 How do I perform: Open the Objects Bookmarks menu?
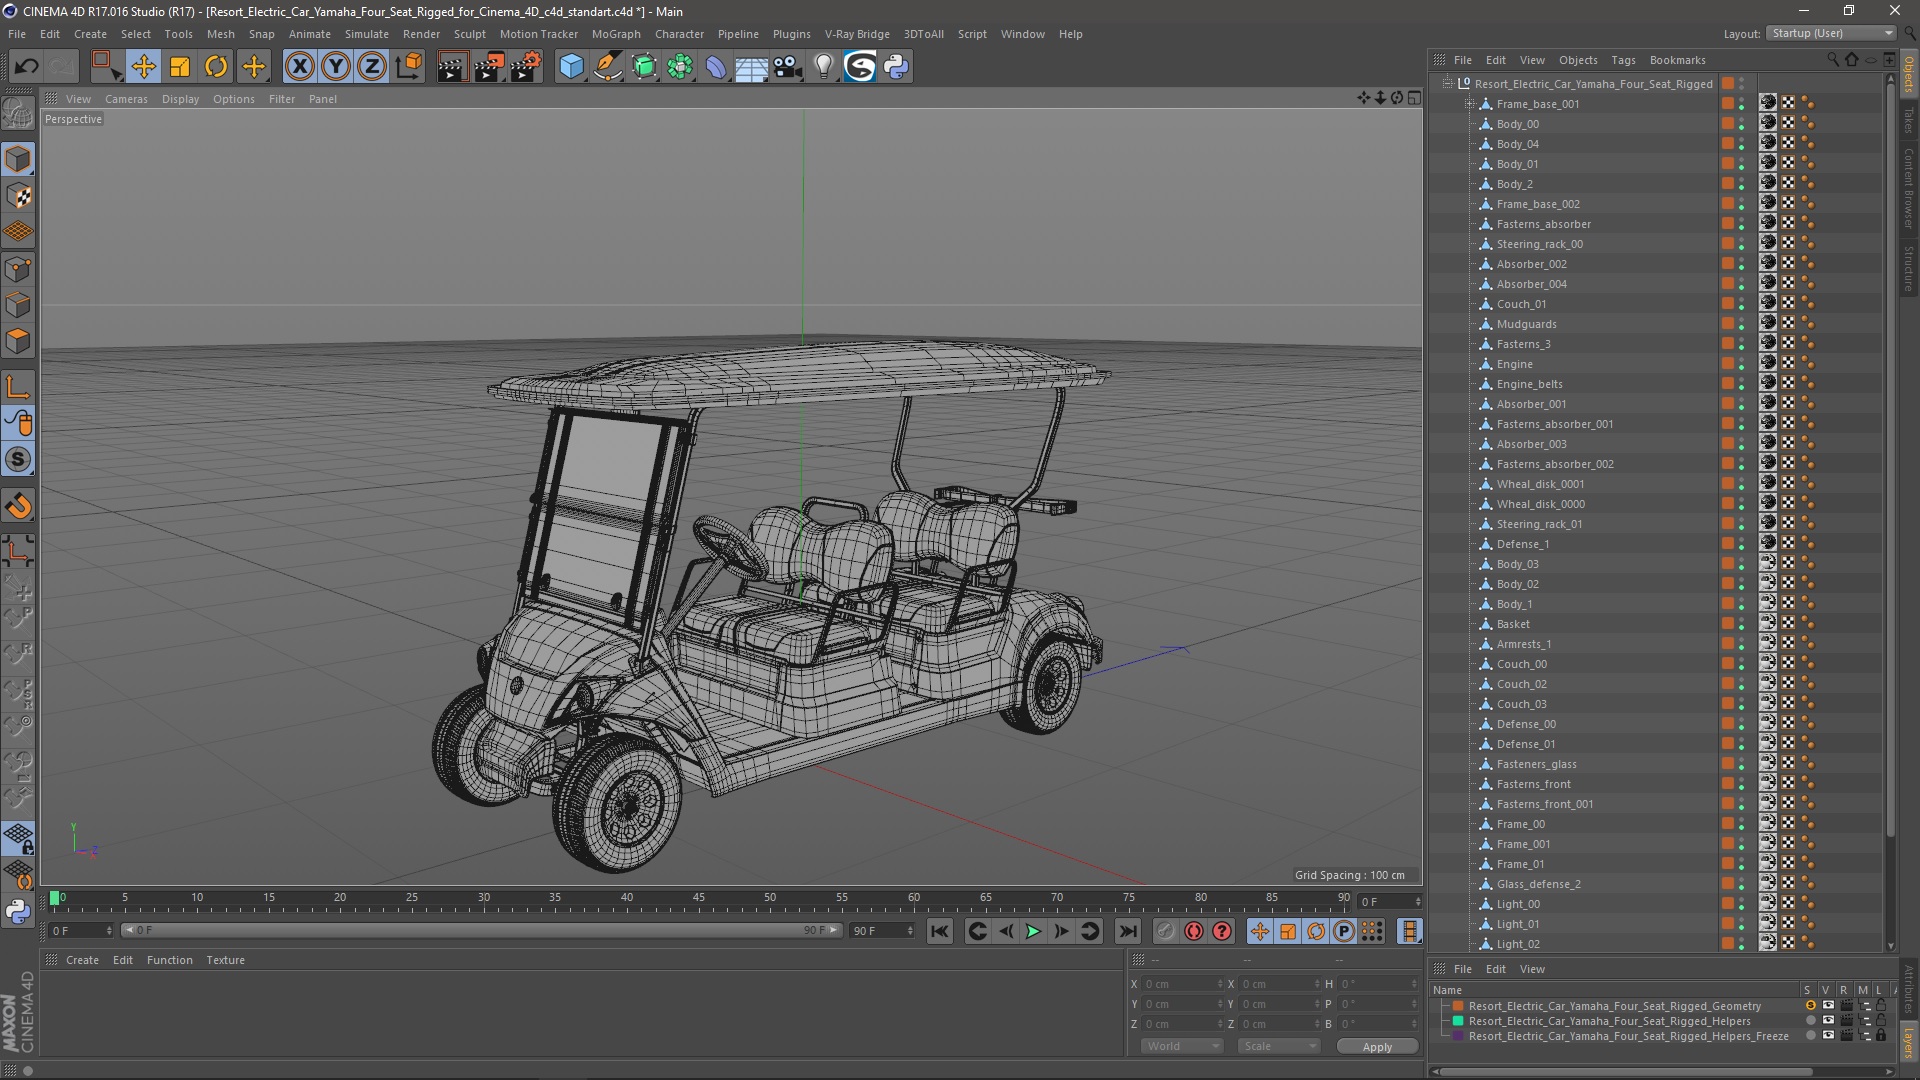click(1677, 60)
